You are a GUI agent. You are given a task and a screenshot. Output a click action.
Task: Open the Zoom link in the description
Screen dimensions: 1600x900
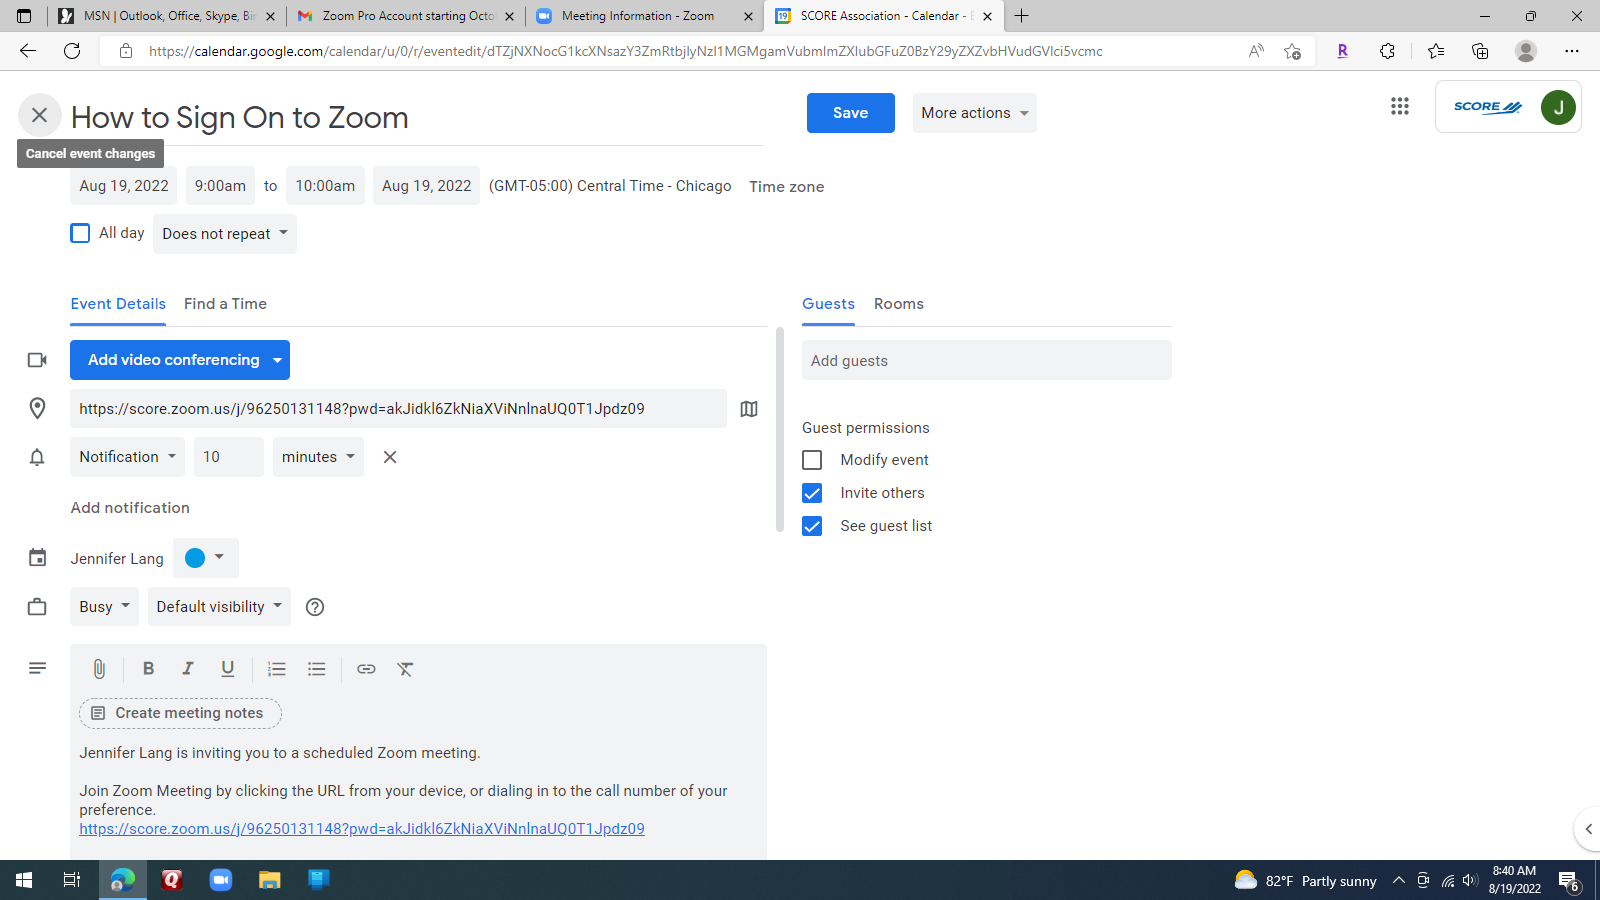[x=362, y=829]
